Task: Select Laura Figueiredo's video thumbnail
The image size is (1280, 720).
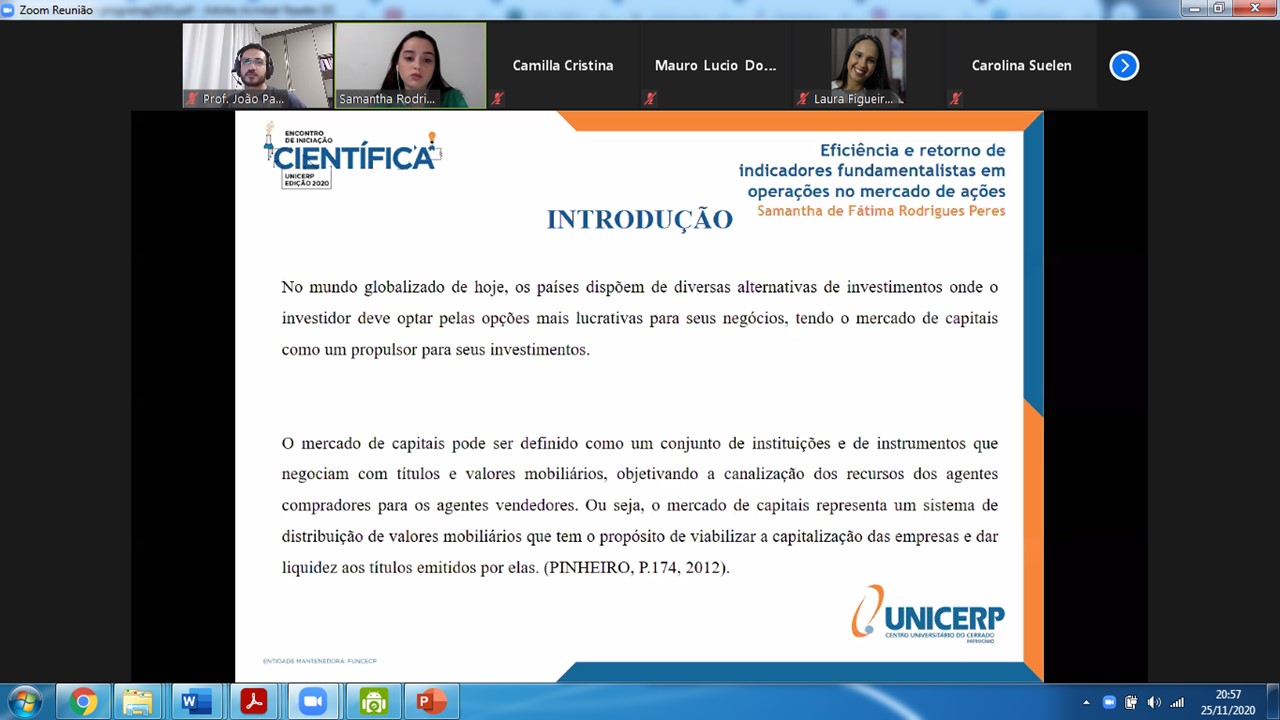Action: 867,65
